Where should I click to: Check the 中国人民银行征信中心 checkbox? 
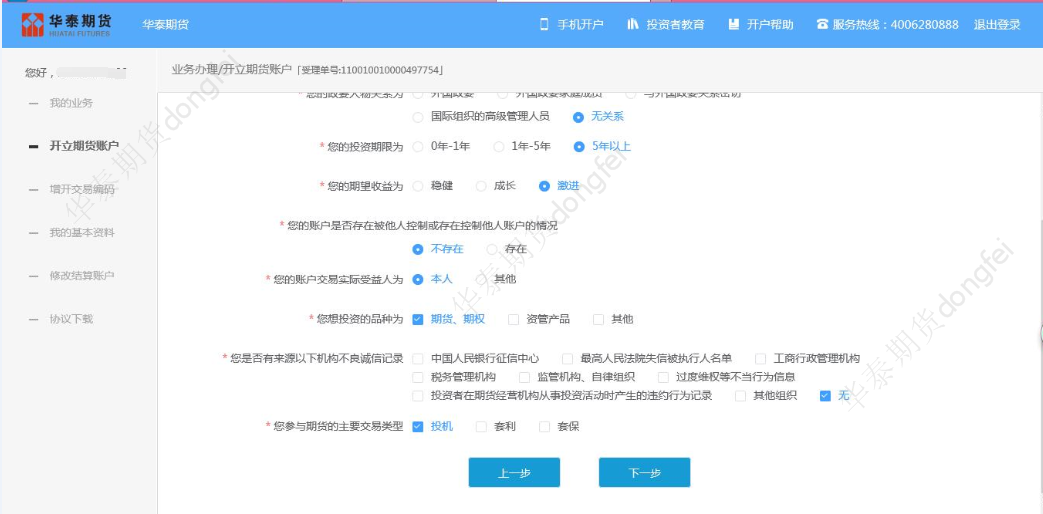click(418, 358)
